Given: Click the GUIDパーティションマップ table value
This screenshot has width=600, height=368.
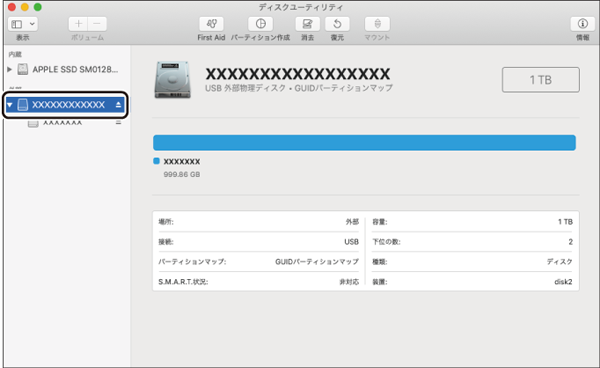Looking at the screenshot, I should (317, 262).
